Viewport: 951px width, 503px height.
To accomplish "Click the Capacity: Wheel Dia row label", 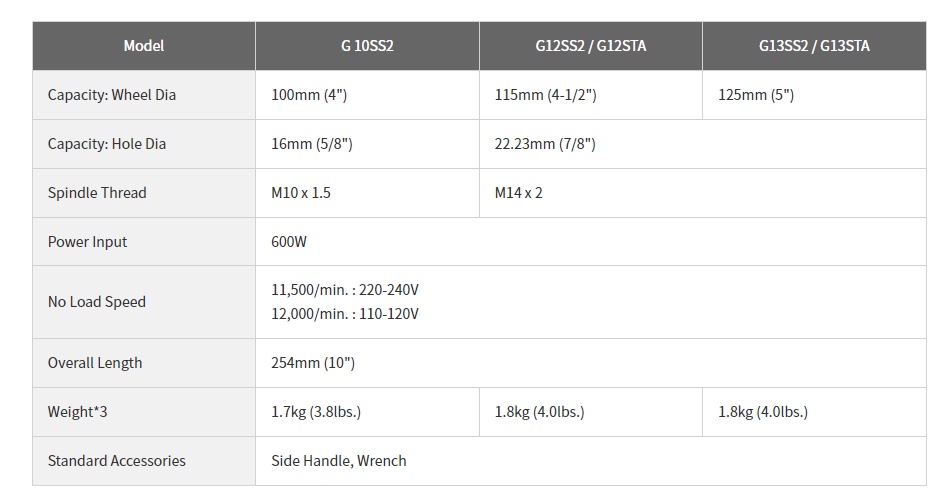I will pyautogui.click(x=112, y=95).
